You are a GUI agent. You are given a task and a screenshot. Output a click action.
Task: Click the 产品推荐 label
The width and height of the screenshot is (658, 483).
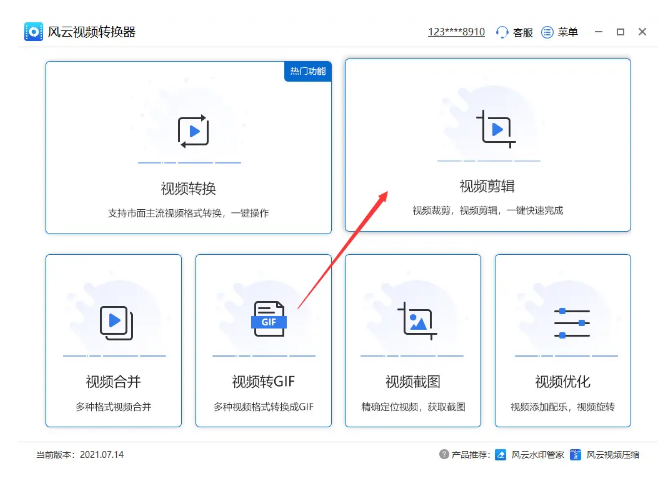pos(470,454)
